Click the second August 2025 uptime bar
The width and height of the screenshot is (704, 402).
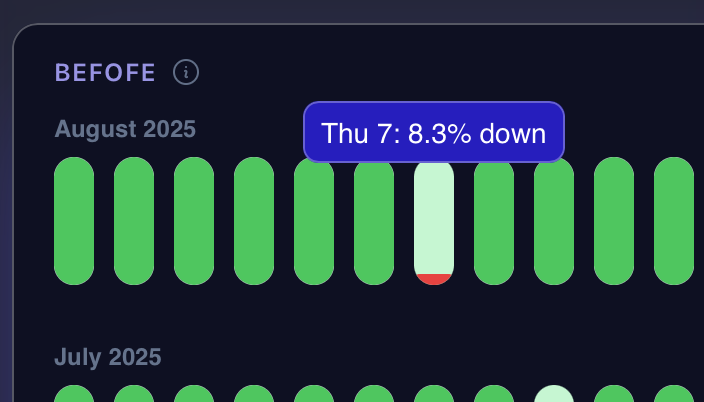click(x=134, y=221)
